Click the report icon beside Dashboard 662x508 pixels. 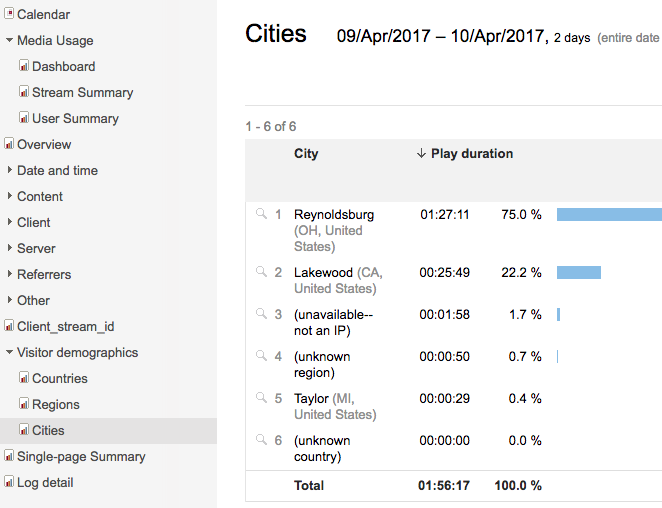tap(24, 67)
